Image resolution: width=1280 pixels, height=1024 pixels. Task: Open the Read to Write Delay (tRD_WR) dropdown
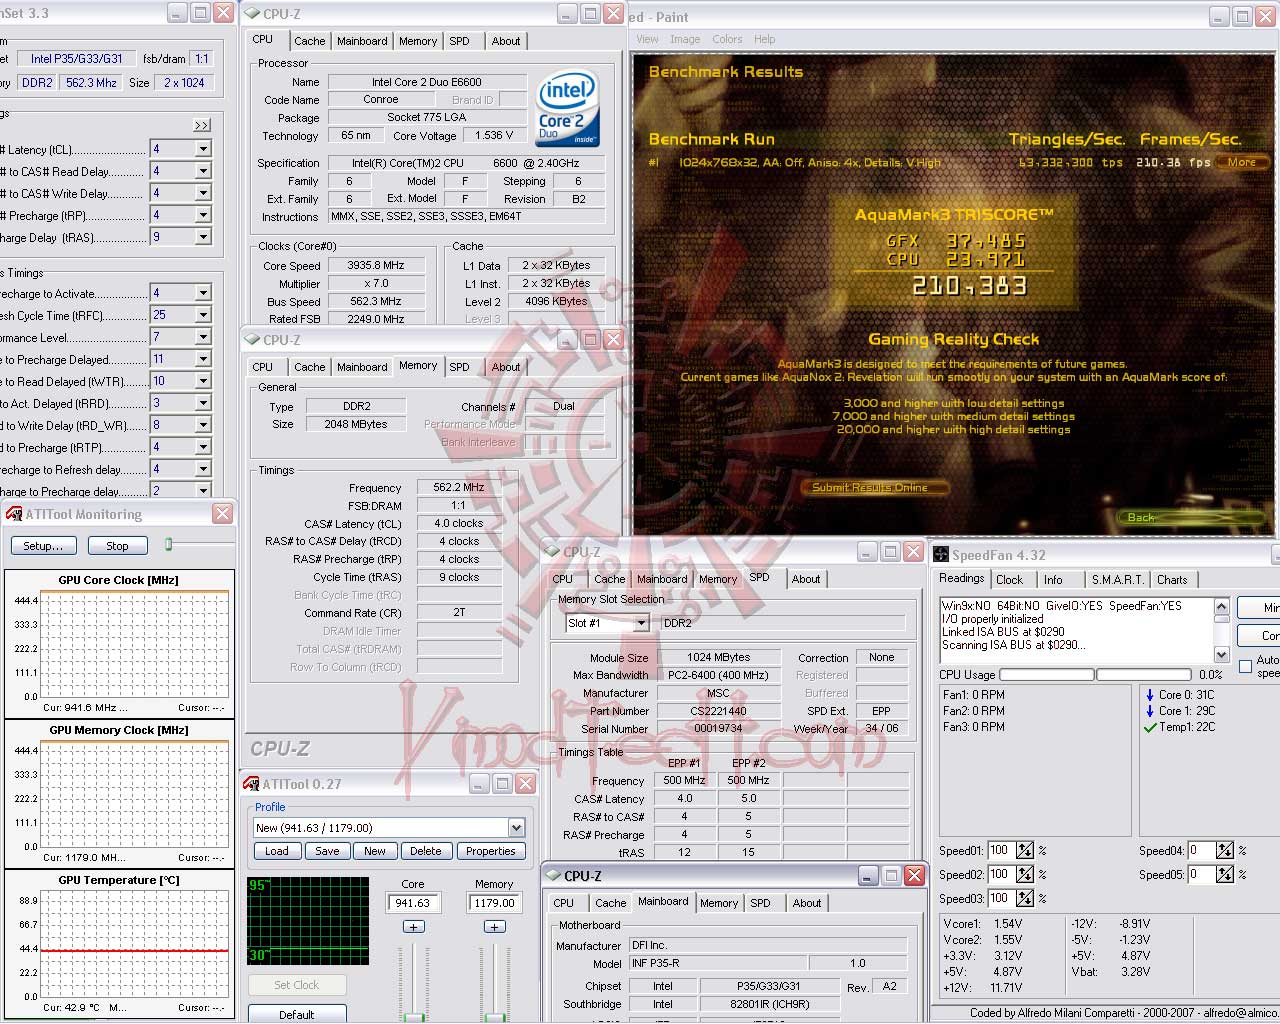[x=203, y=425]
